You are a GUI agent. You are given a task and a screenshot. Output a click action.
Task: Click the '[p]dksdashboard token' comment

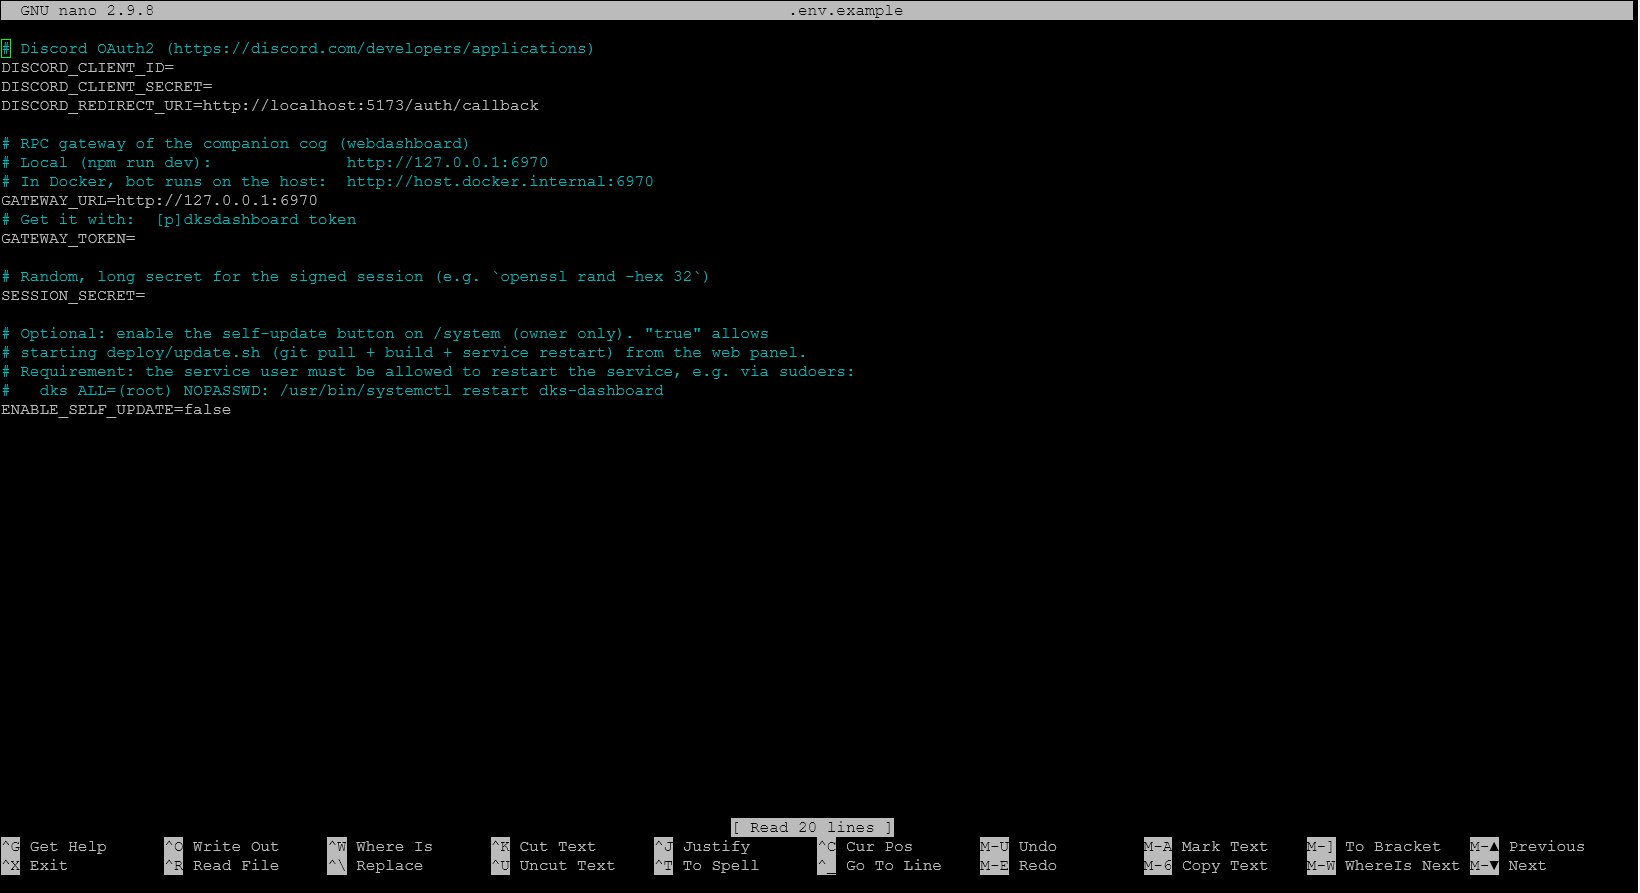click(x=256, y=220)
